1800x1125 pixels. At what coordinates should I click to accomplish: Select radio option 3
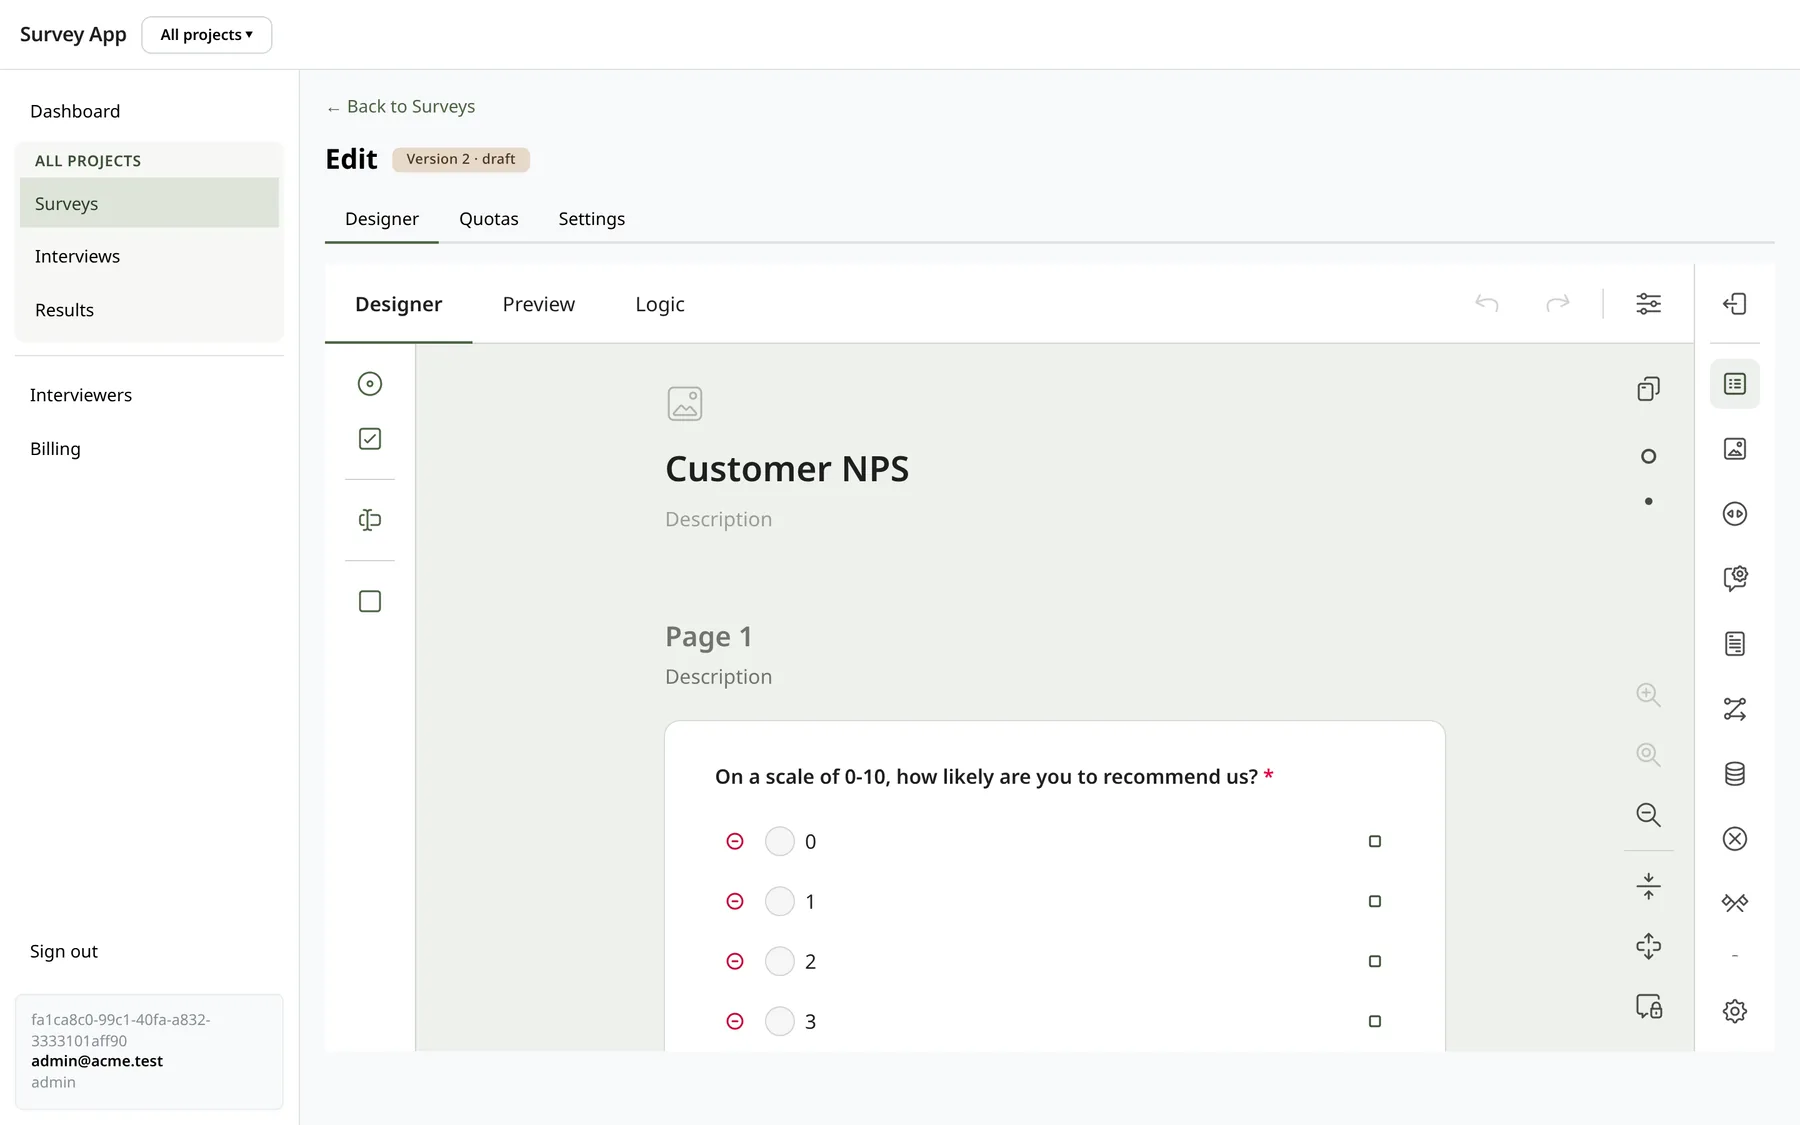780,1022
